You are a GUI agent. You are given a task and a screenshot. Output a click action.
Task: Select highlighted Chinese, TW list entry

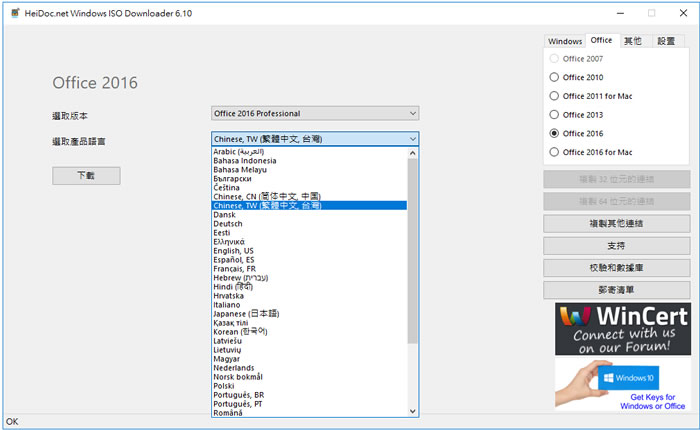(309, 205)
